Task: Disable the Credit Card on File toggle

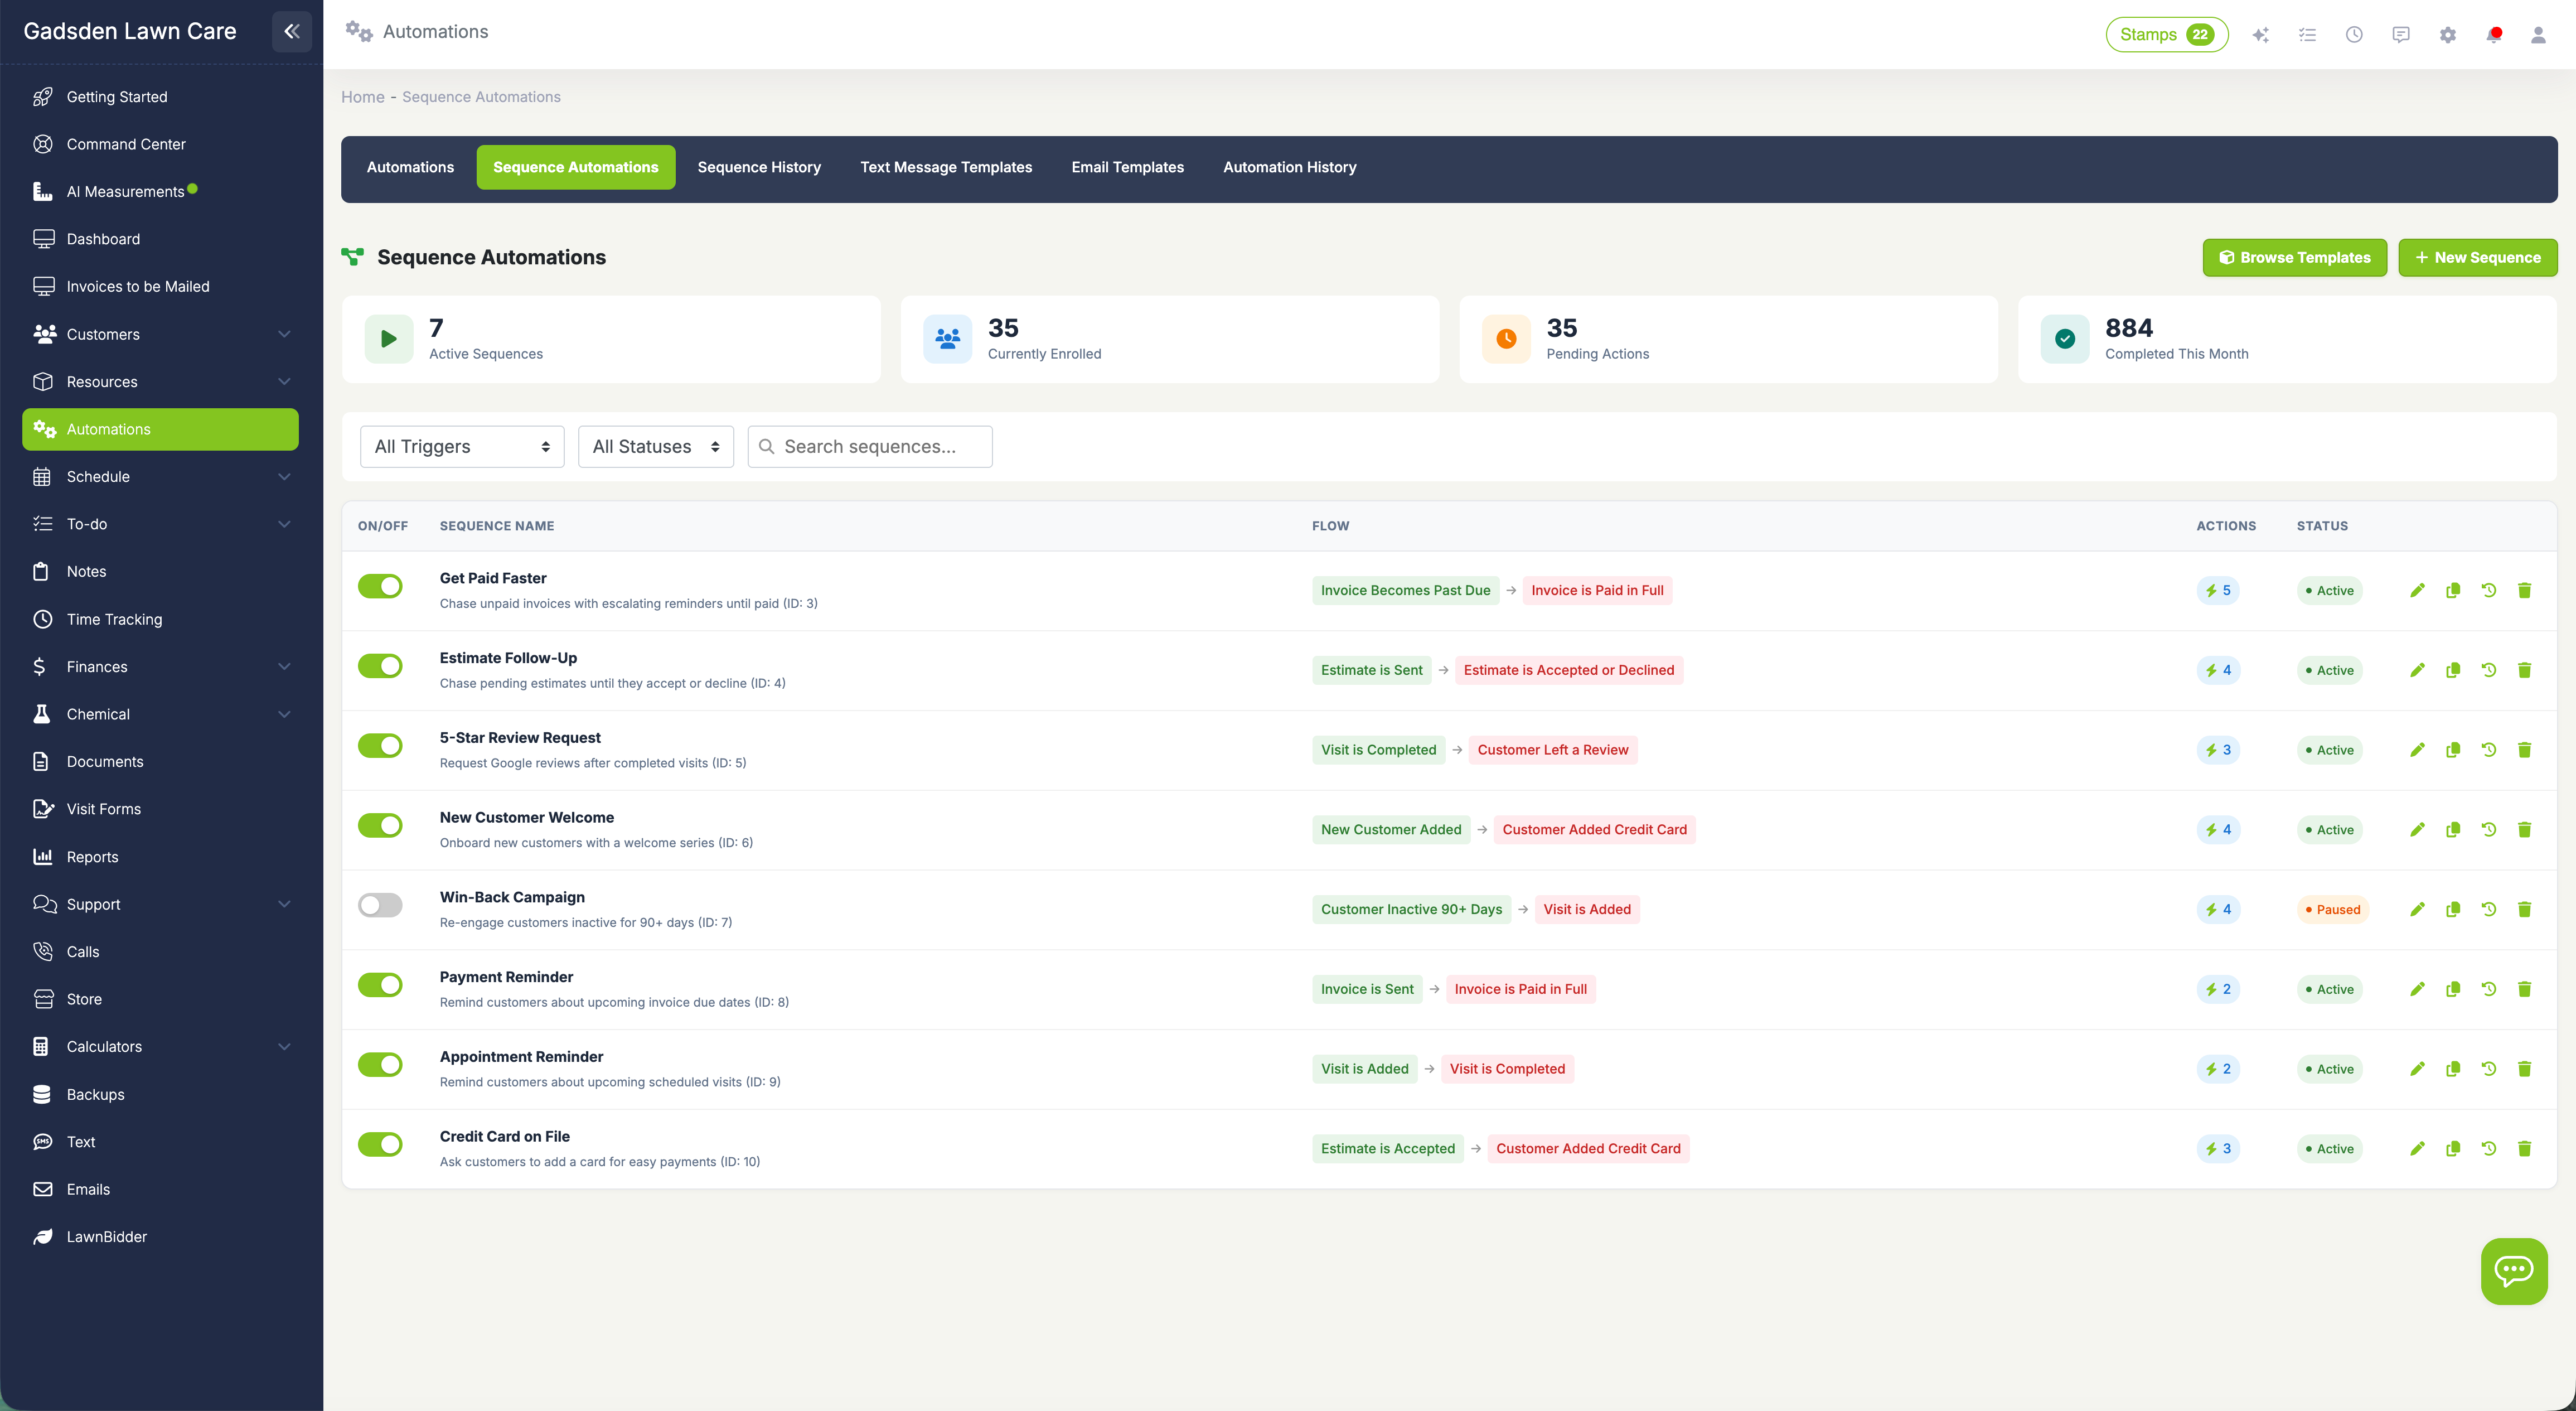Action: pos(380,1144)
